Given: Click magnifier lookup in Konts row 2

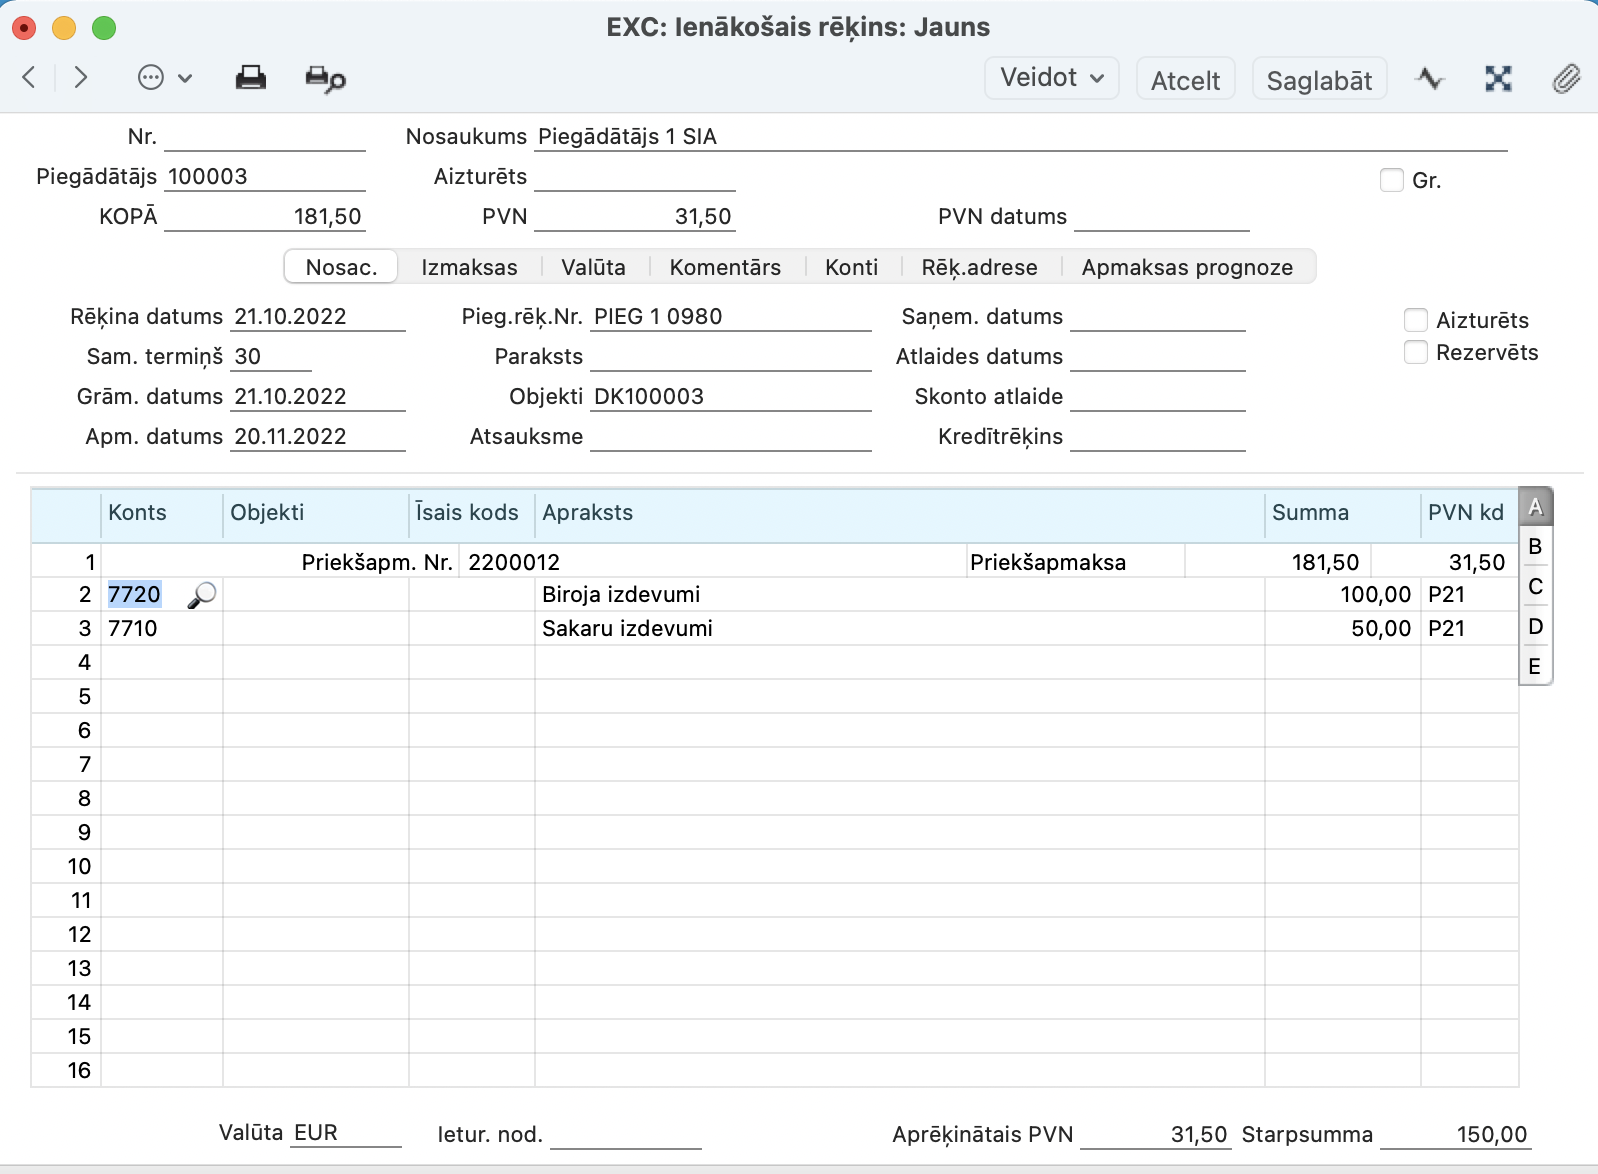Looking at the screenshot, I should coord(202,595).
